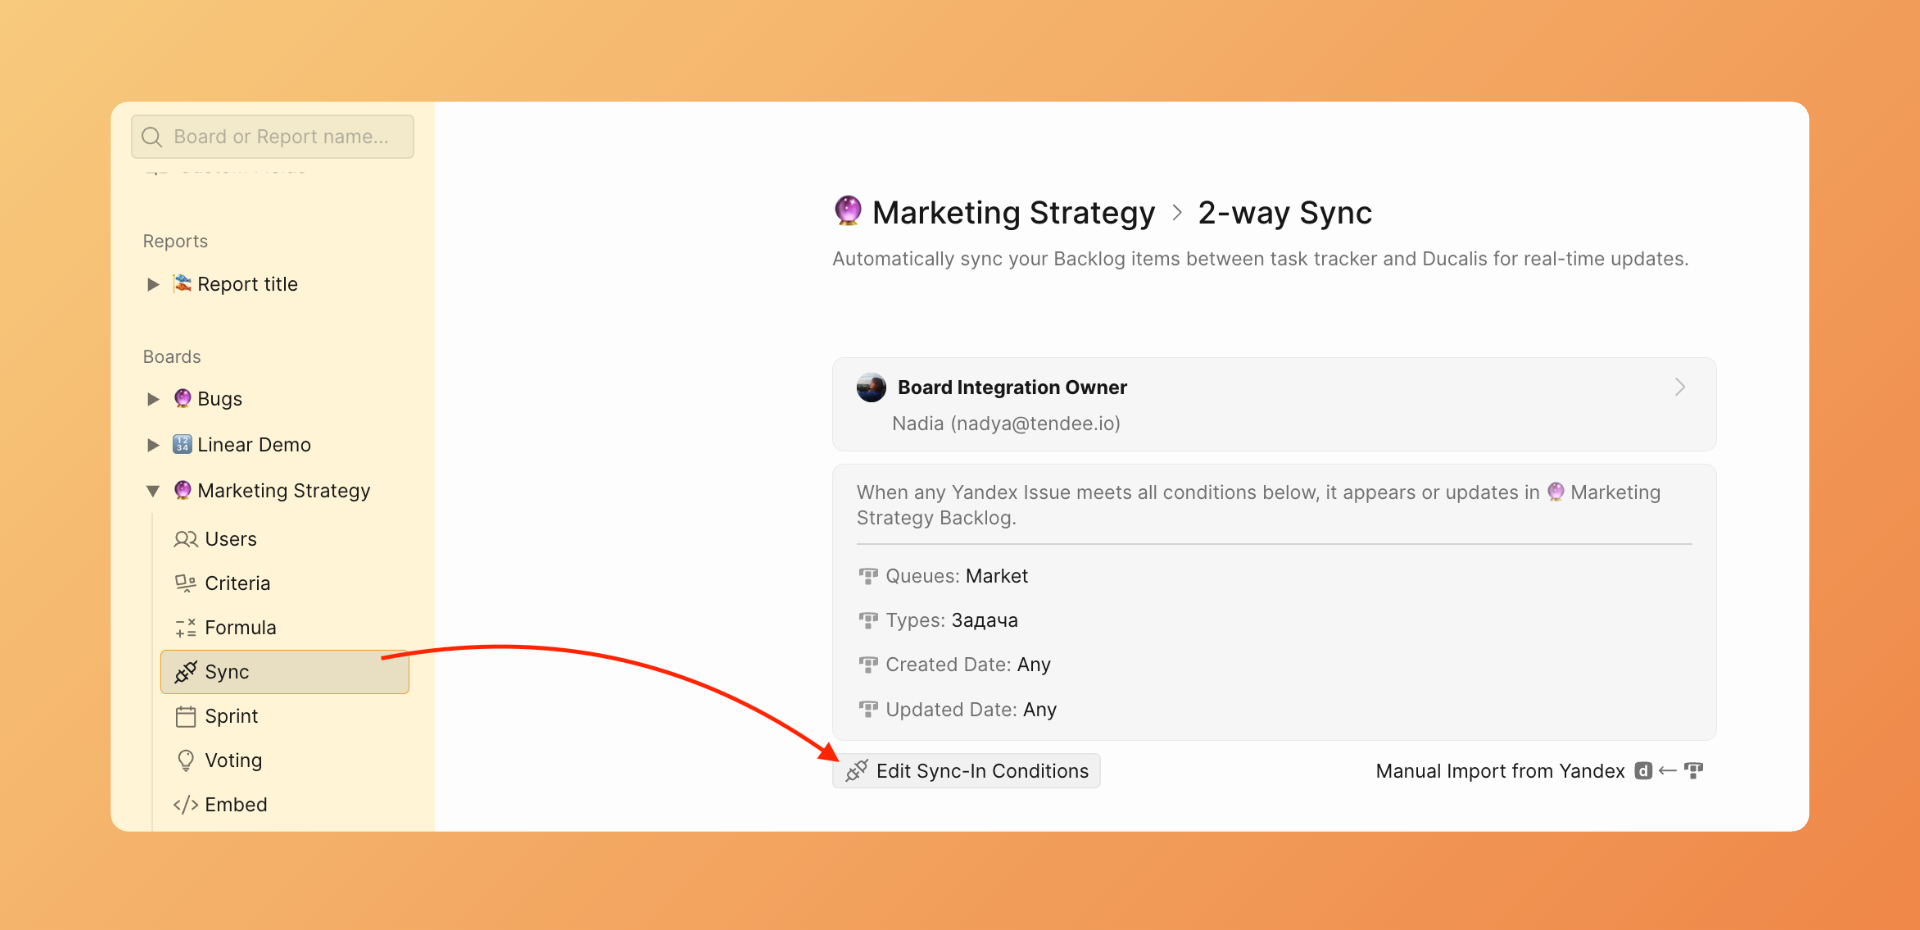Open the Voting settings page
Screen dimensions: 1920x930
(x=233, y=761)
